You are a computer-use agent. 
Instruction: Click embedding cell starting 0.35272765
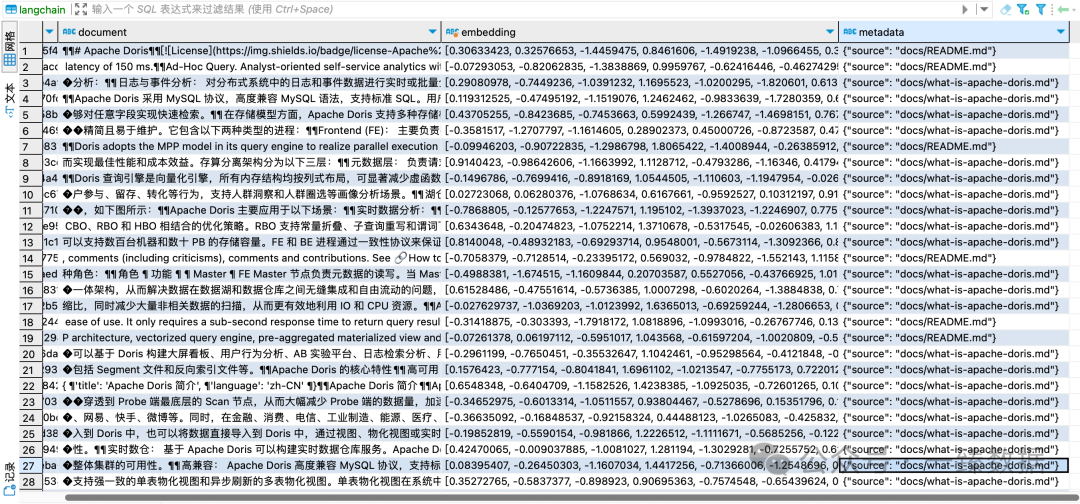point(641,481)
